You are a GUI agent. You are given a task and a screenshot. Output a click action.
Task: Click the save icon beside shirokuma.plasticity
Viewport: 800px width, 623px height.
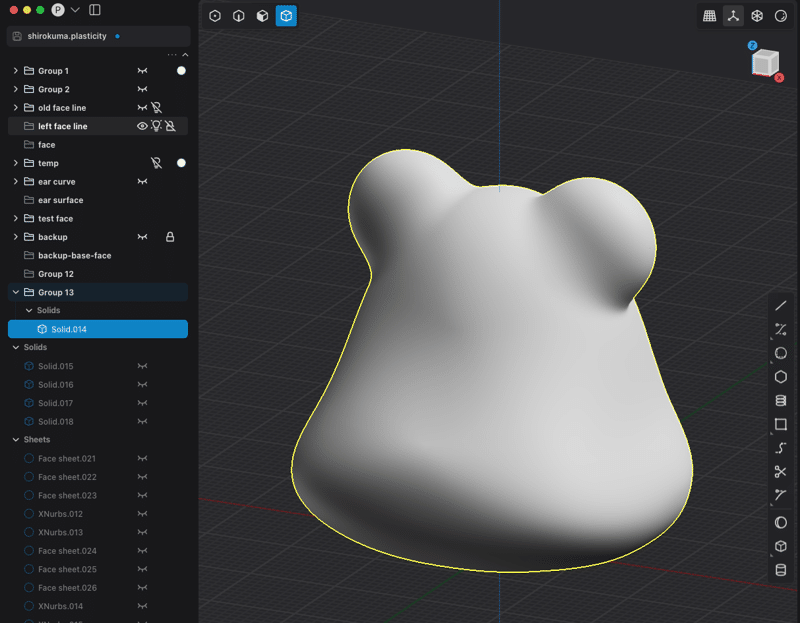coord(17,36)
